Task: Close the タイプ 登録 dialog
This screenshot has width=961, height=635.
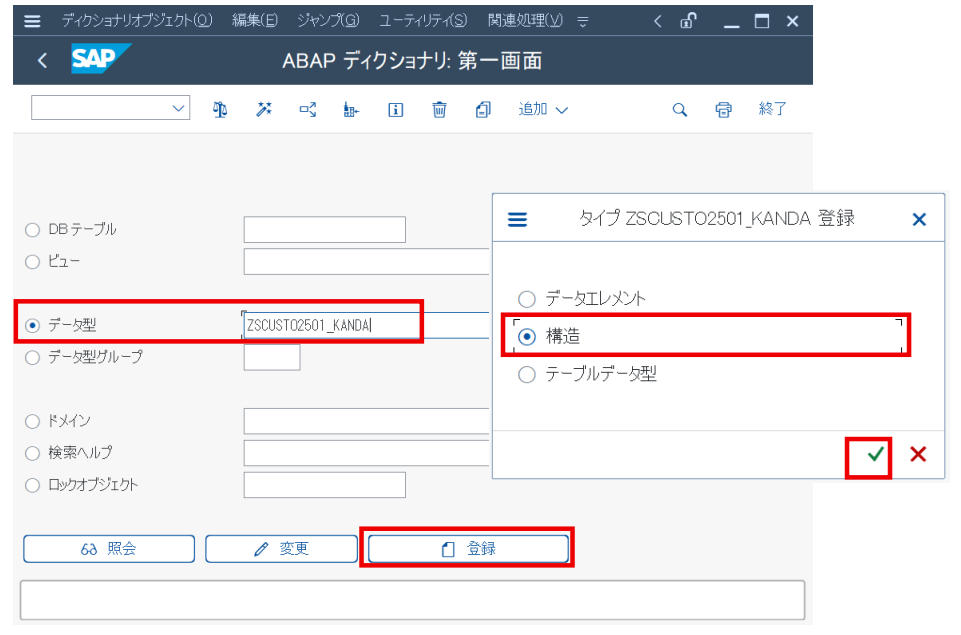Action: pos(919,219)
